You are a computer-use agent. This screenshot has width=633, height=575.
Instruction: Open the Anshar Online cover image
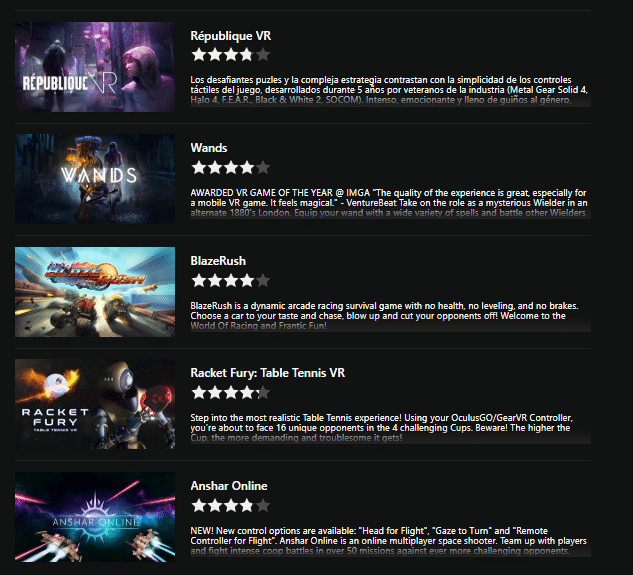pyautogui.click(x=95, y=517)
